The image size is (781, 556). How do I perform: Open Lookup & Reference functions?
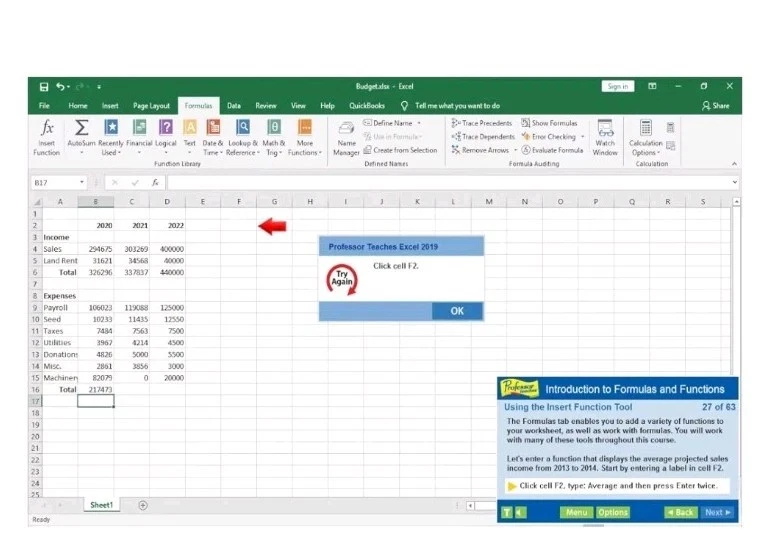point(243,138)
